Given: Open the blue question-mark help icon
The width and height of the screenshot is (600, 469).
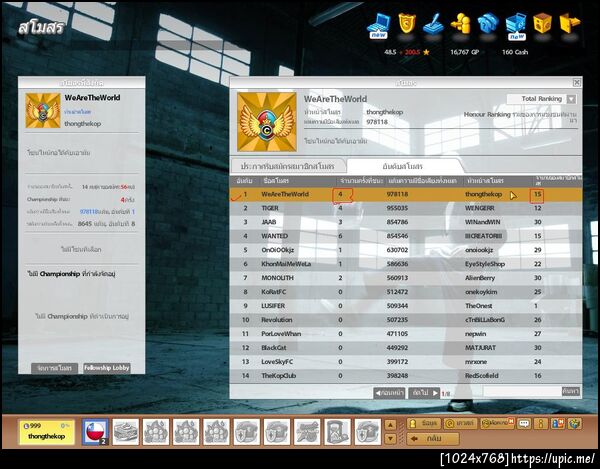Looking at the screenshot, I should pos(488,23).
